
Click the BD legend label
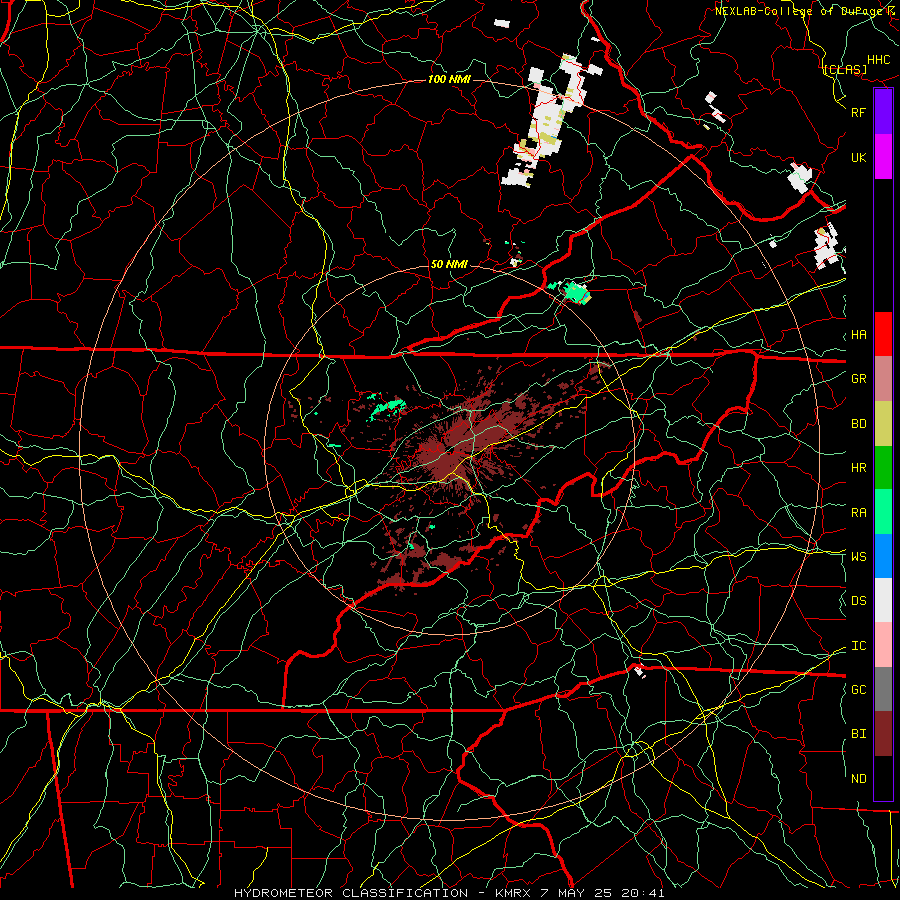[x=858, y=424]
